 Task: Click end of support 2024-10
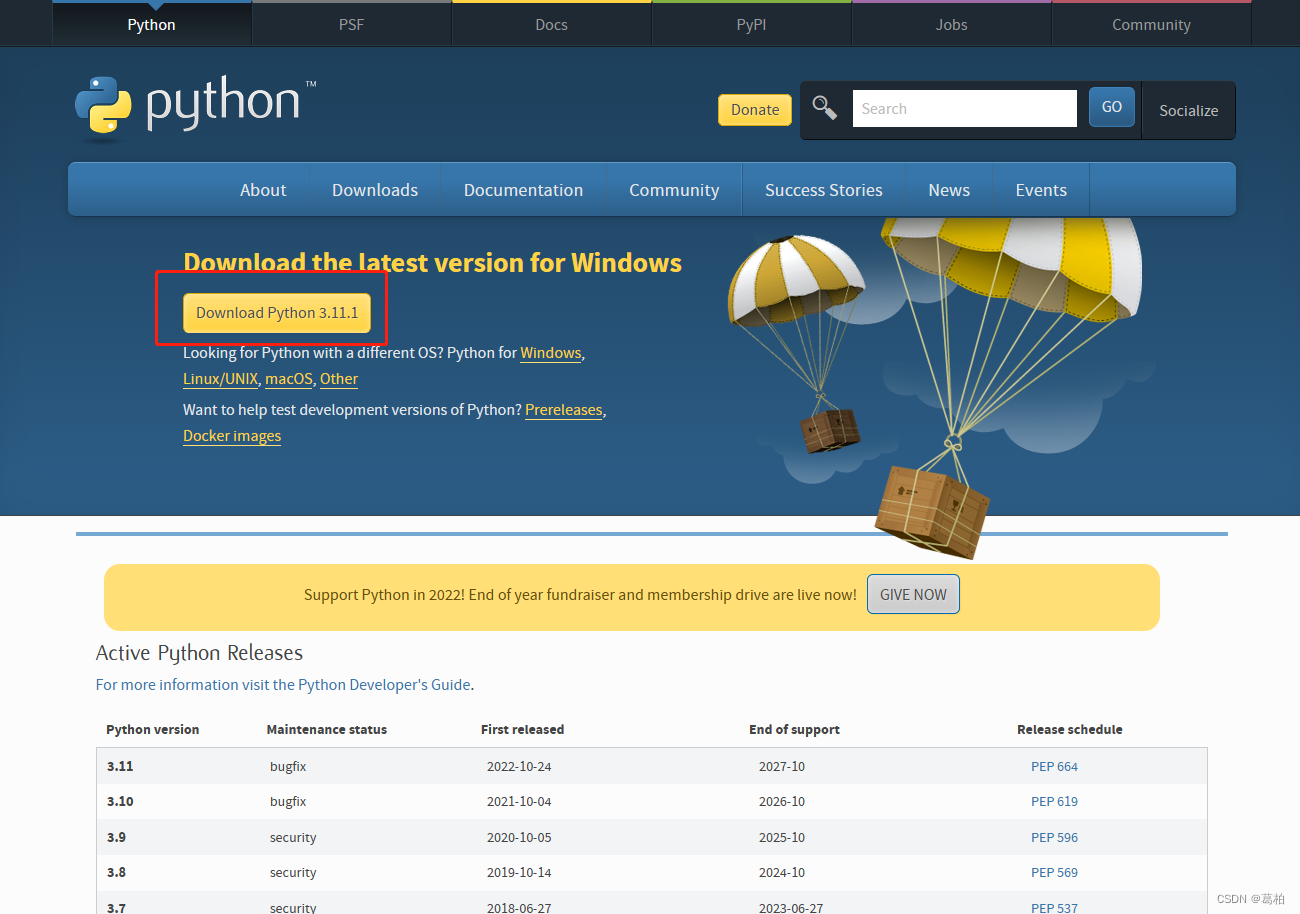click(782, 873)
